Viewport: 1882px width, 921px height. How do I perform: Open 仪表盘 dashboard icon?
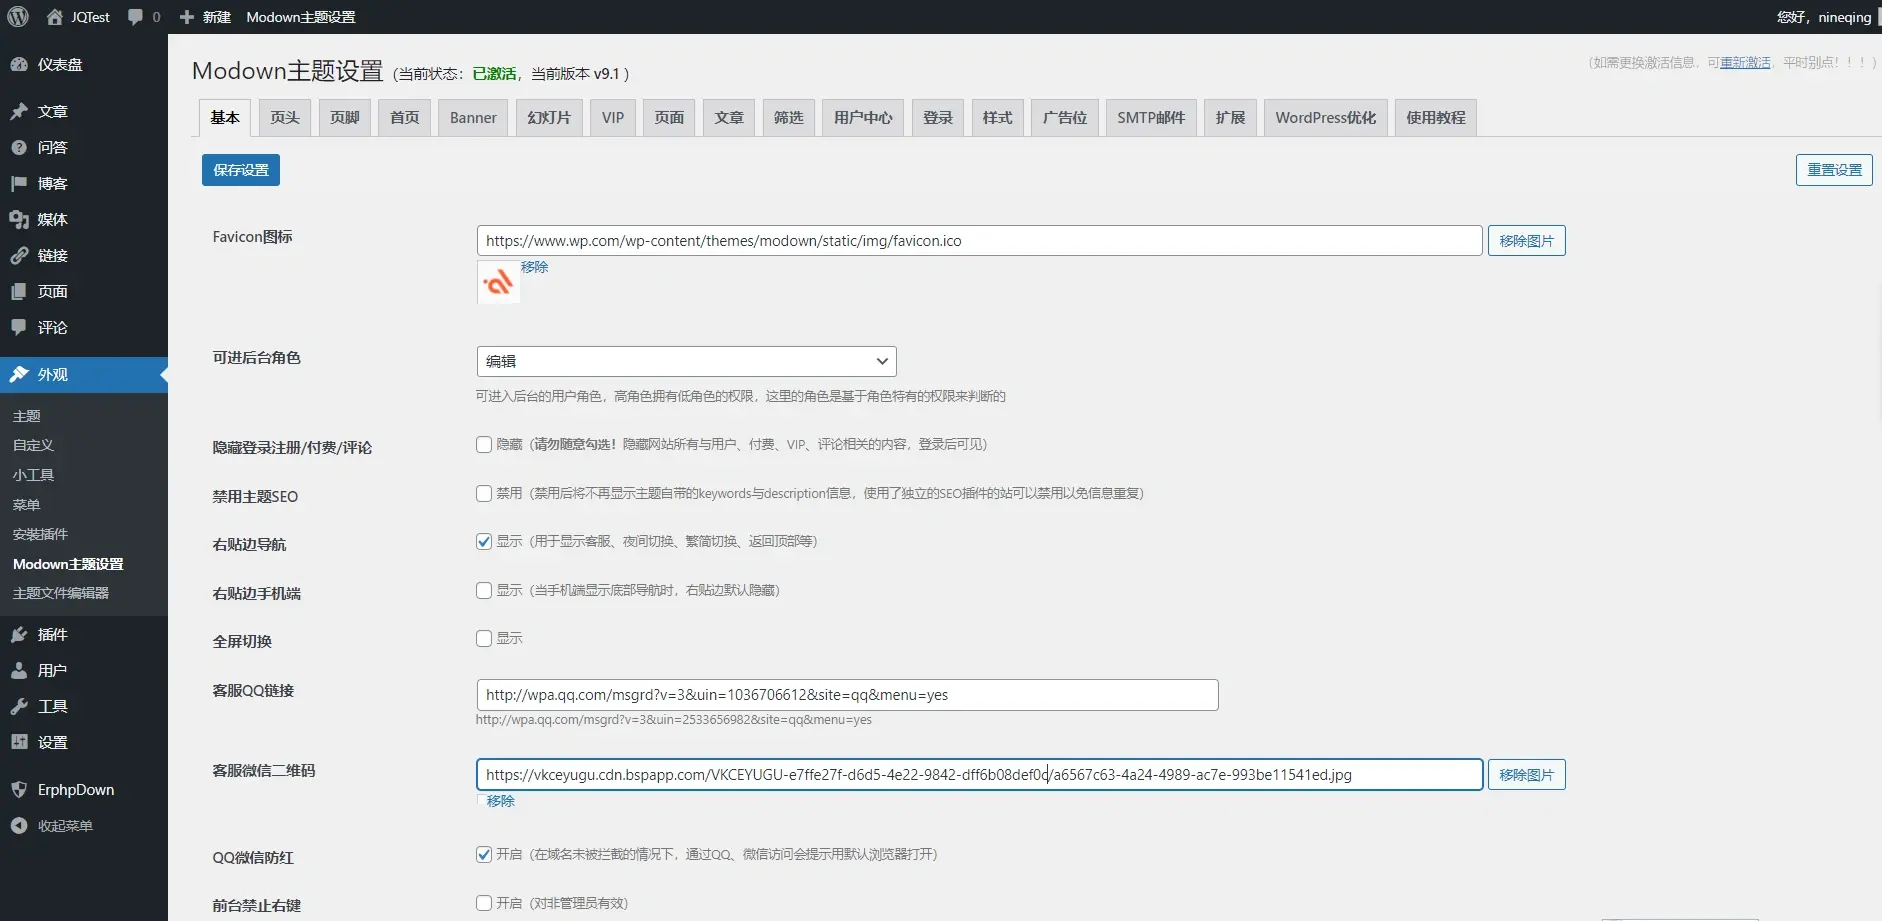coord(19,64)
